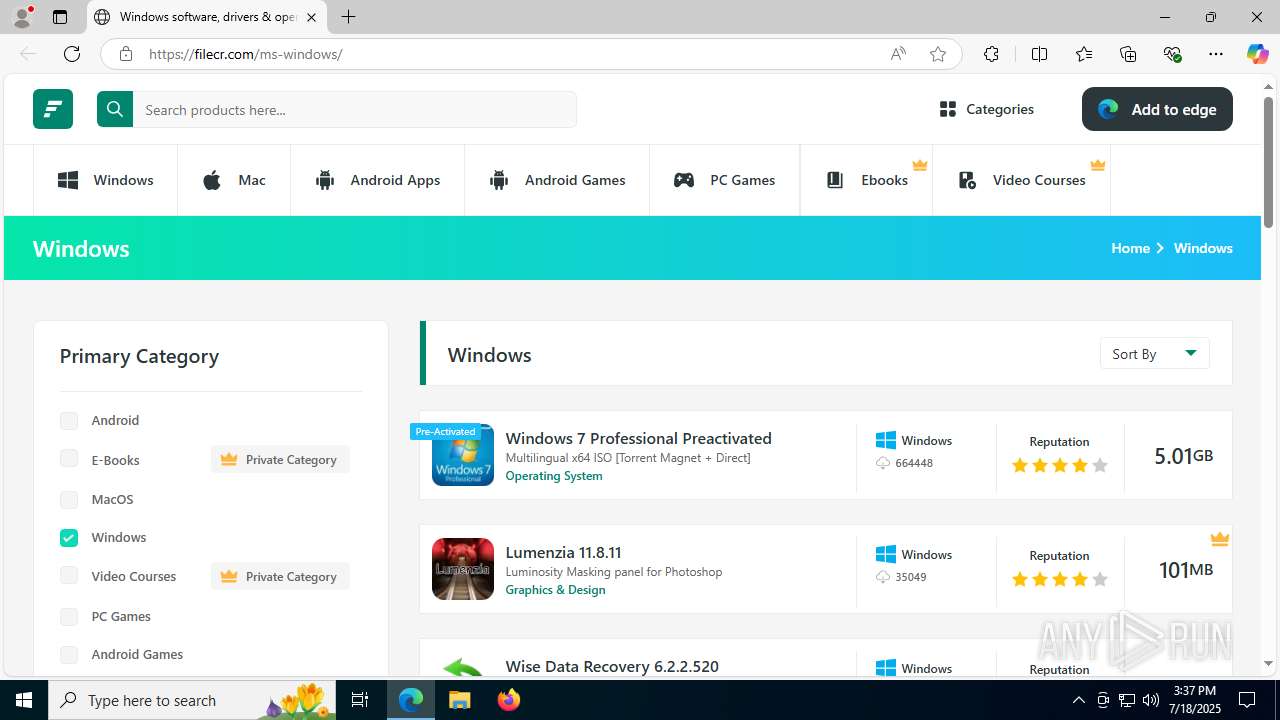Uncheck the Windows category checkbox
The width and height of the screenshot is (1280, 720).
tap(69, 538)
